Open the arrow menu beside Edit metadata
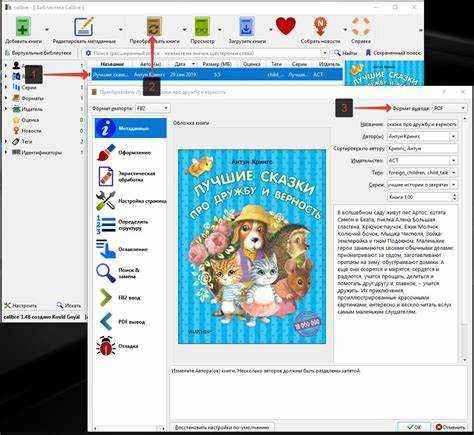The image size is (474, 435). tap(121, 30)
